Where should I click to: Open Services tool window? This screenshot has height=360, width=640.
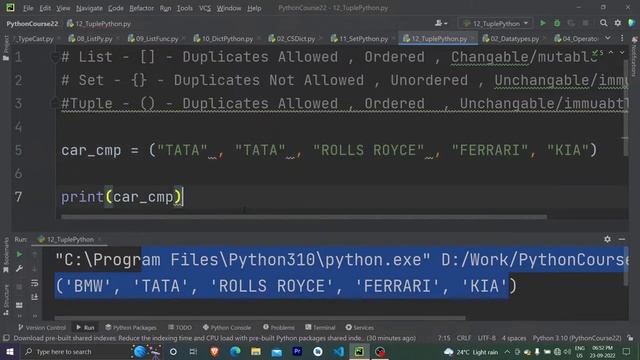pos(360,327)
